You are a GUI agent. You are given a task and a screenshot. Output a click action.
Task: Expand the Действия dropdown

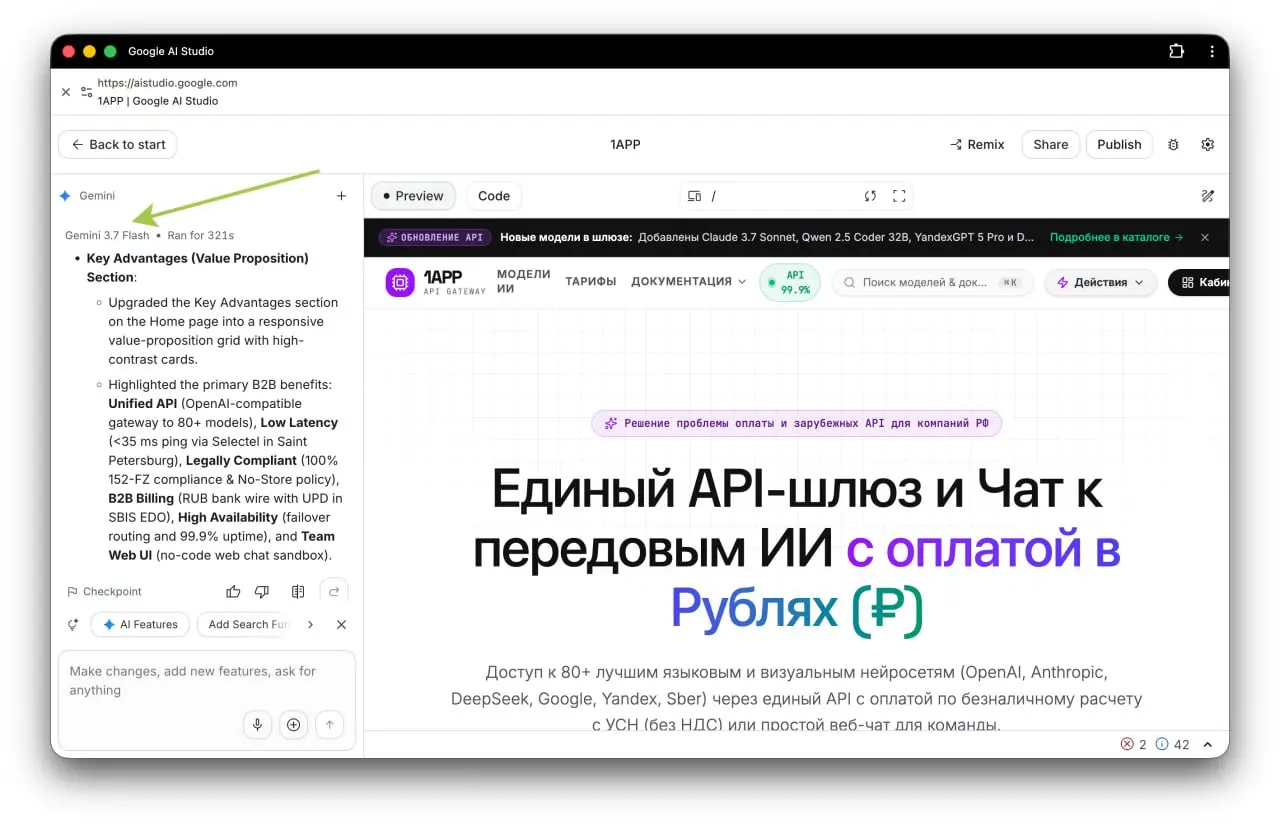(x=1100, y=282)
